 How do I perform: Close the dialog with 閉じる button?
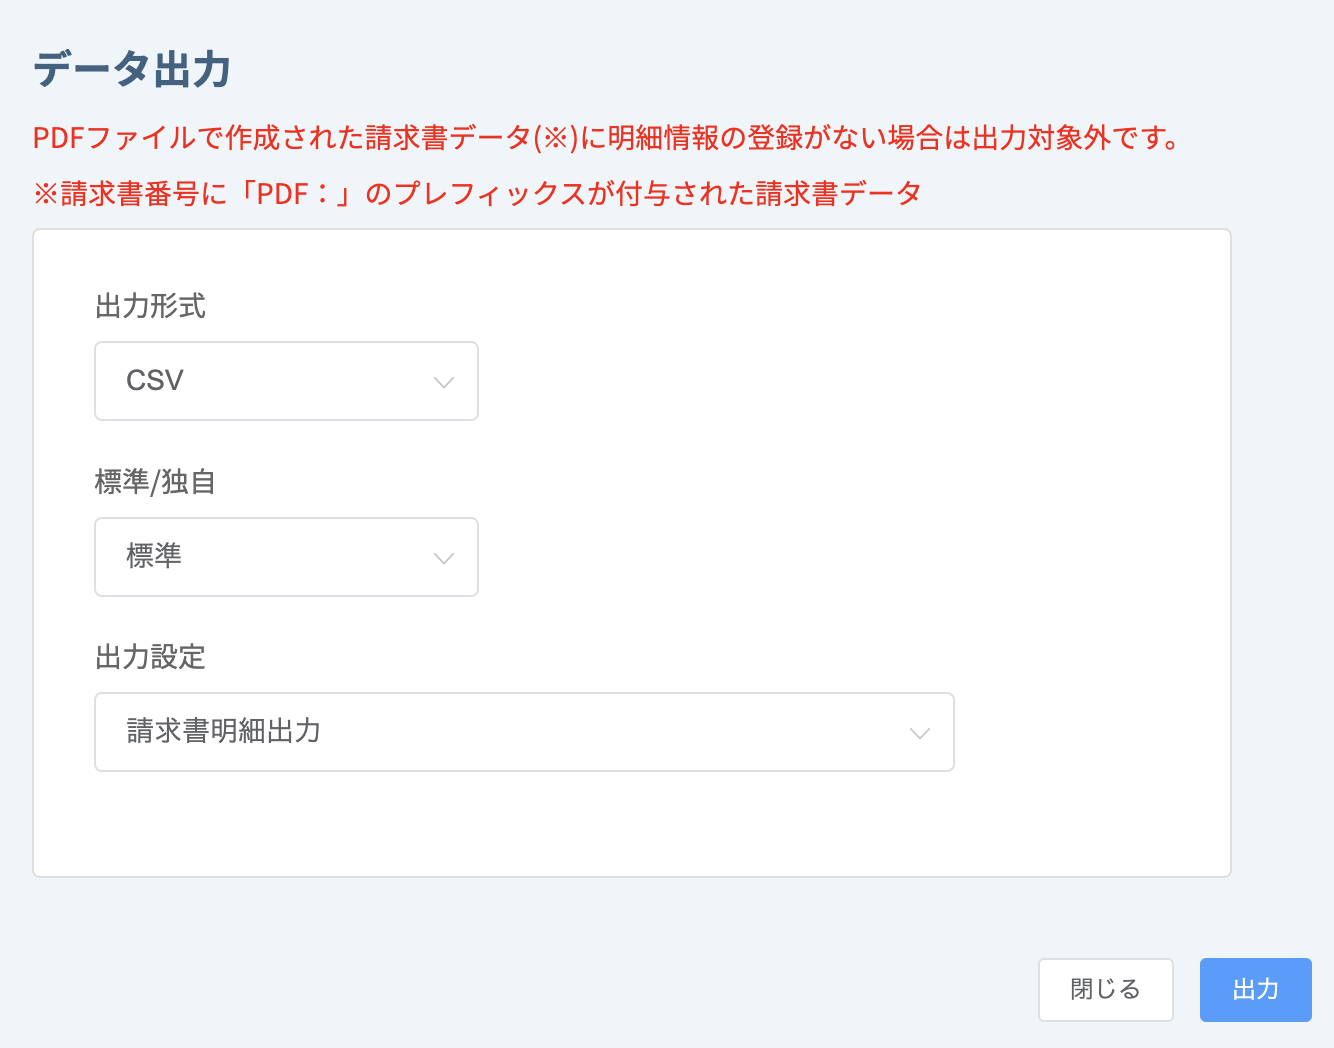click(1106, 990)
